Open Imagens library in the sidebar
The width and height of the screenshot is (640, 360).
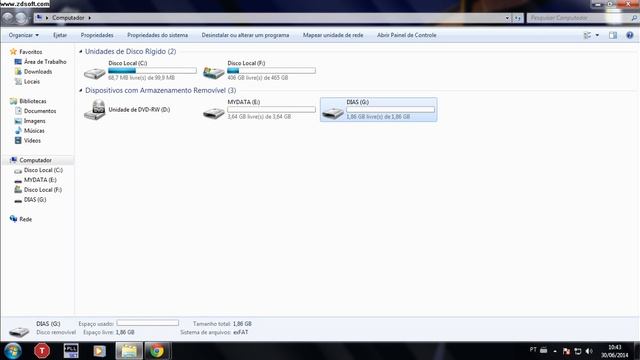coord(35,121)
